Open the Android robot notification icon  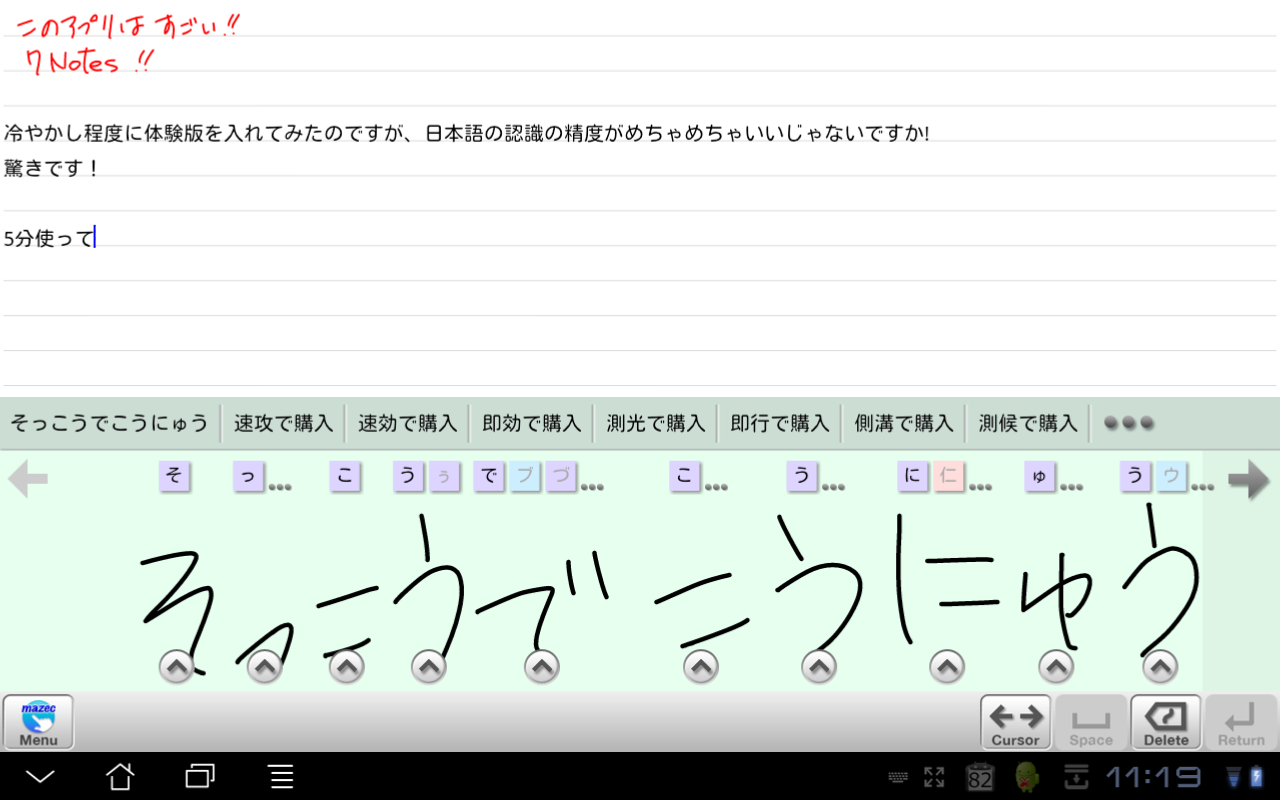pyautogui.click(x=1027, y=777)
